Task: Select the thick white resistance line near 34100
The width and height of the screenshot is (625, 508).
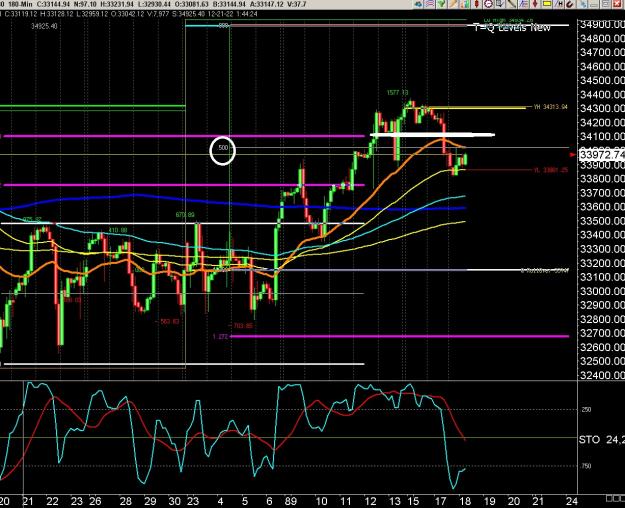Action: click(432, 135)
